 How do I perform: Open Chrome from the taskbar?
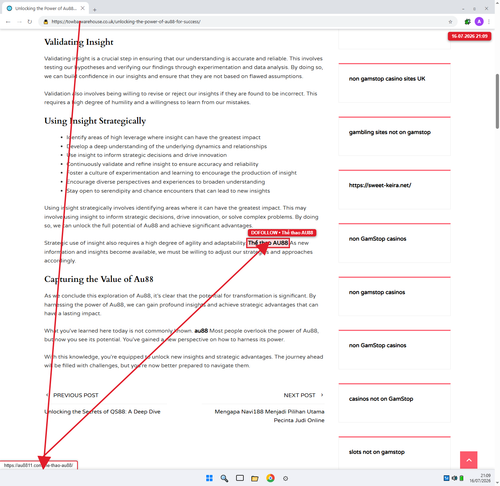[x=270, y=478]
